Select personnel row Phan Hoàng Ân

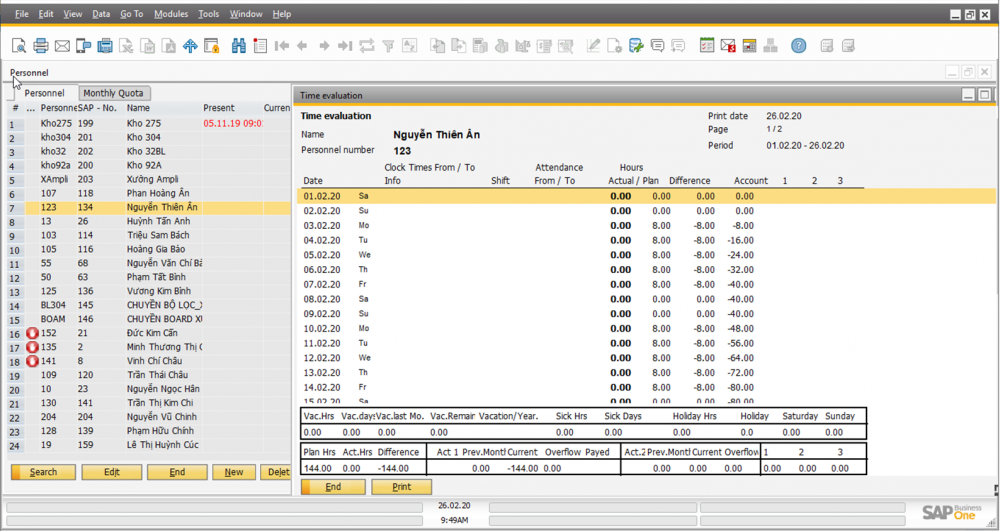tap(149, 193)
